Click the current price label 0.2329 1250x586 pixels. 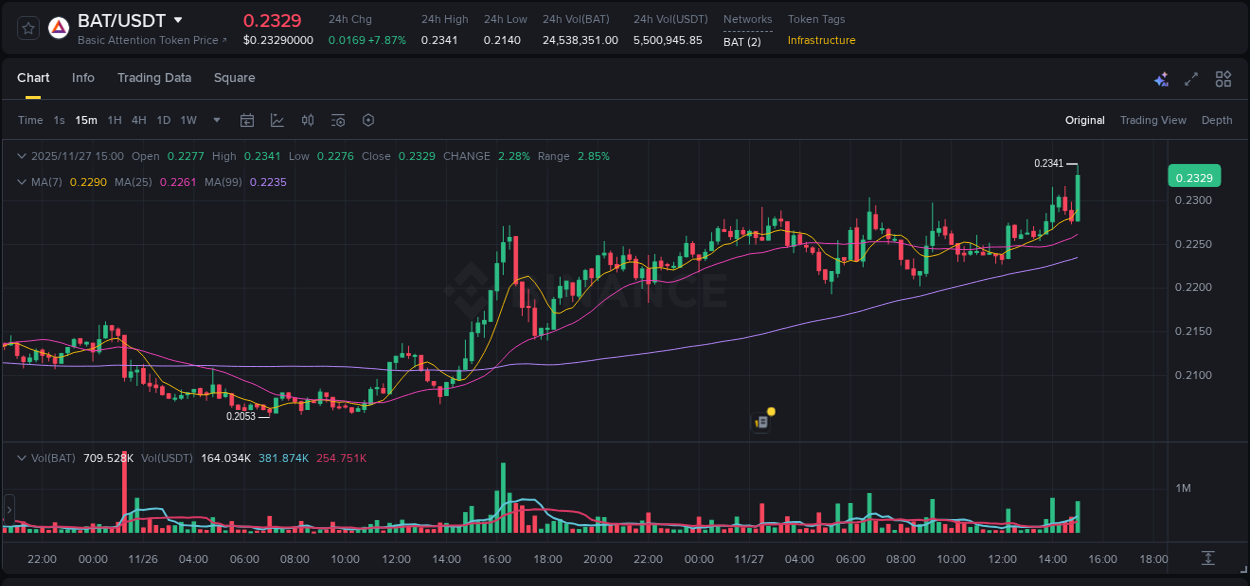tap(1196, 176)
